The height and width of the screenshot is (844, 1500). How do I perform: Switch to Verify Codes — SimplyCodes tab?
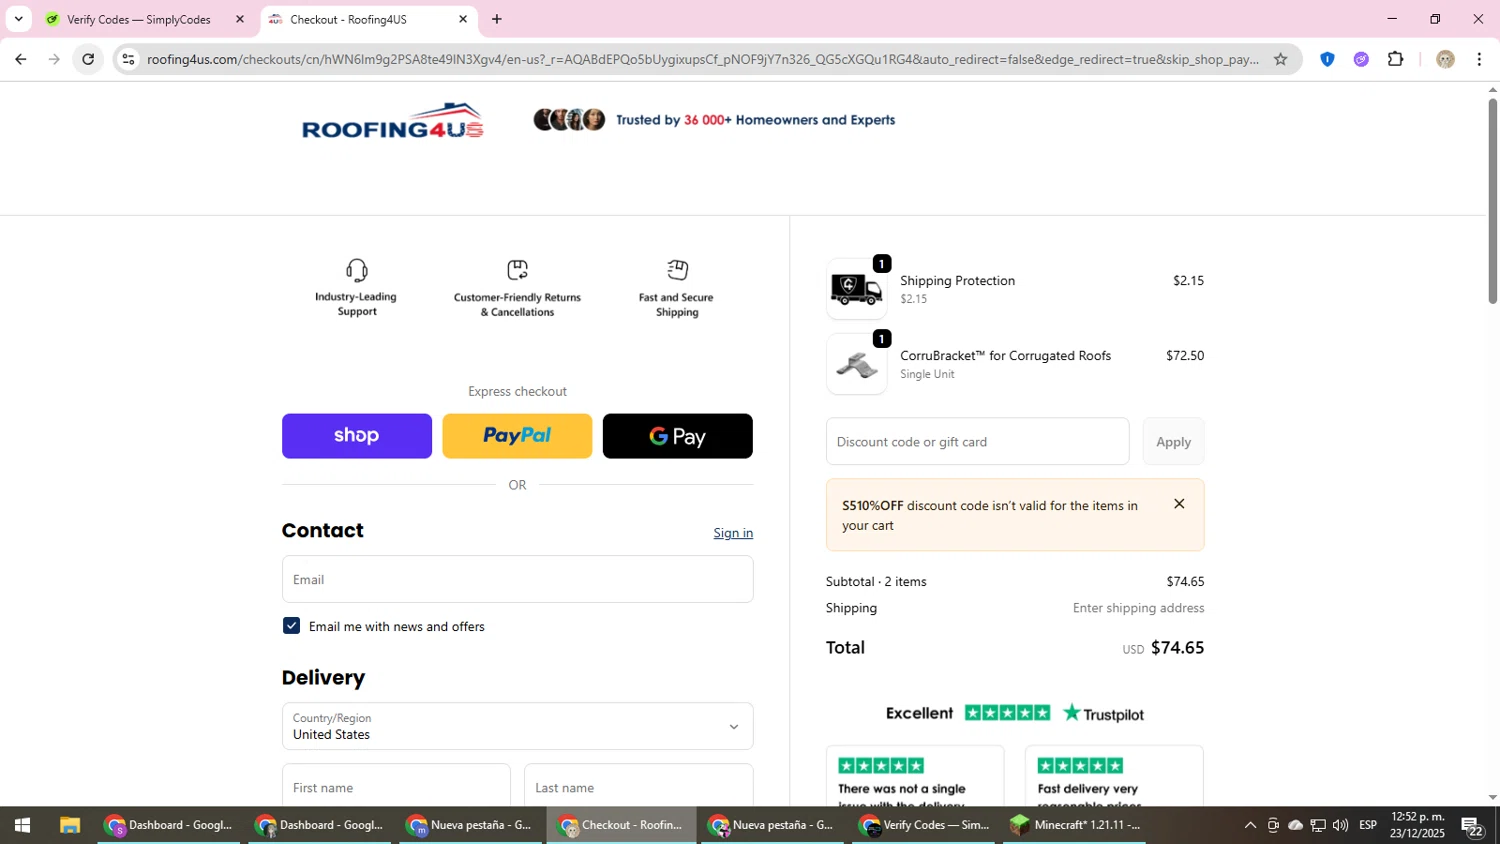coord(140,19)
